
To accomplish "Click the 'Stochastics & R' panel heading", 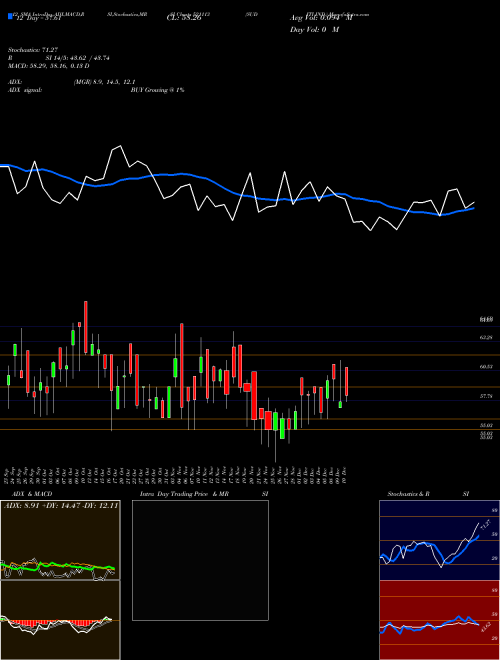I will pyautogui.click(x=409, y=494).
